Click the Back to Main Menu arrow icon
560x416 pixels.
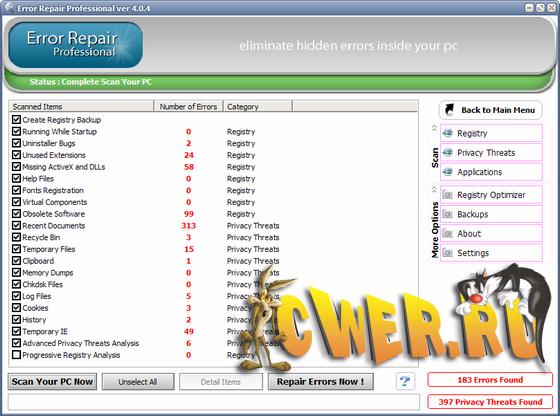[x=449, y=110]
